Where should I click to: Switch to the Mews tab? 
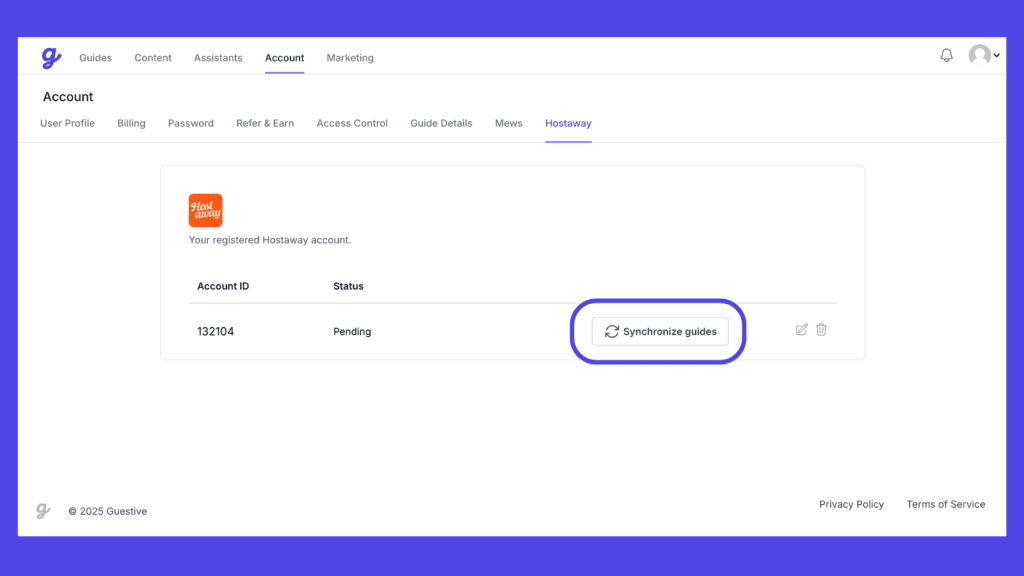tap(509, 123)
